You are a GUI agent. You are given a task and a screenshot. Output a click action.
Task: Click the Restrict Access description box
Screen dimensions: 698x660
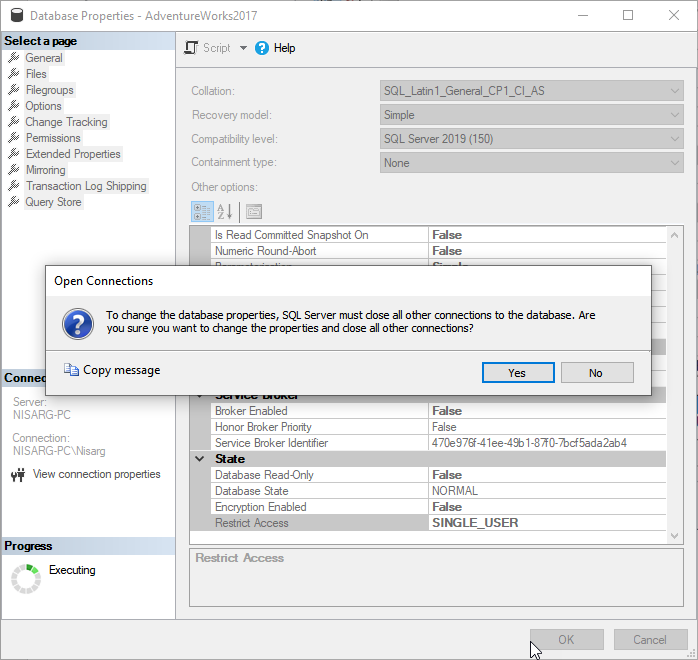tap(436, 578)
